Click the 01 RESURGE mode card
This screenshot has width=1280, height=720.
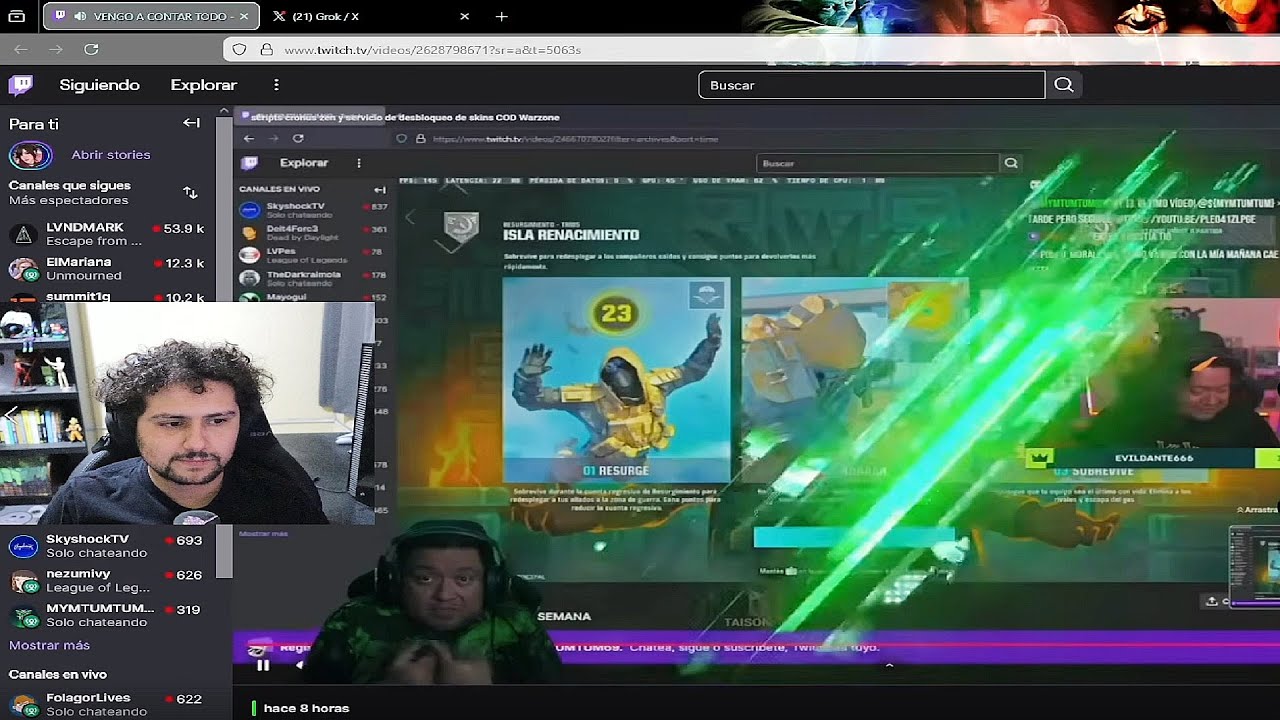(616, 381)
